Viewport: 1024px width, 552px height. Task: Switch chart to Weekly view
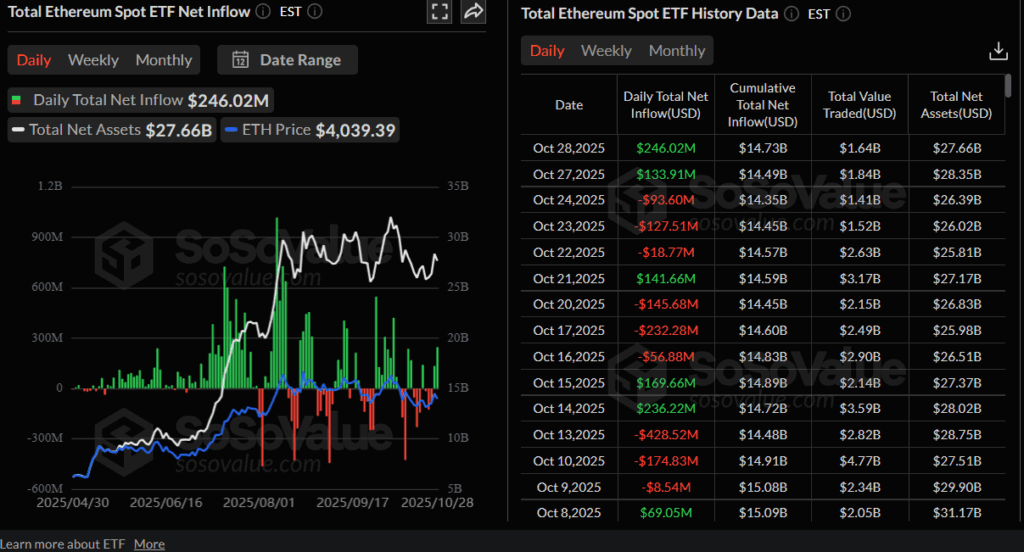[x=93, y=60]
